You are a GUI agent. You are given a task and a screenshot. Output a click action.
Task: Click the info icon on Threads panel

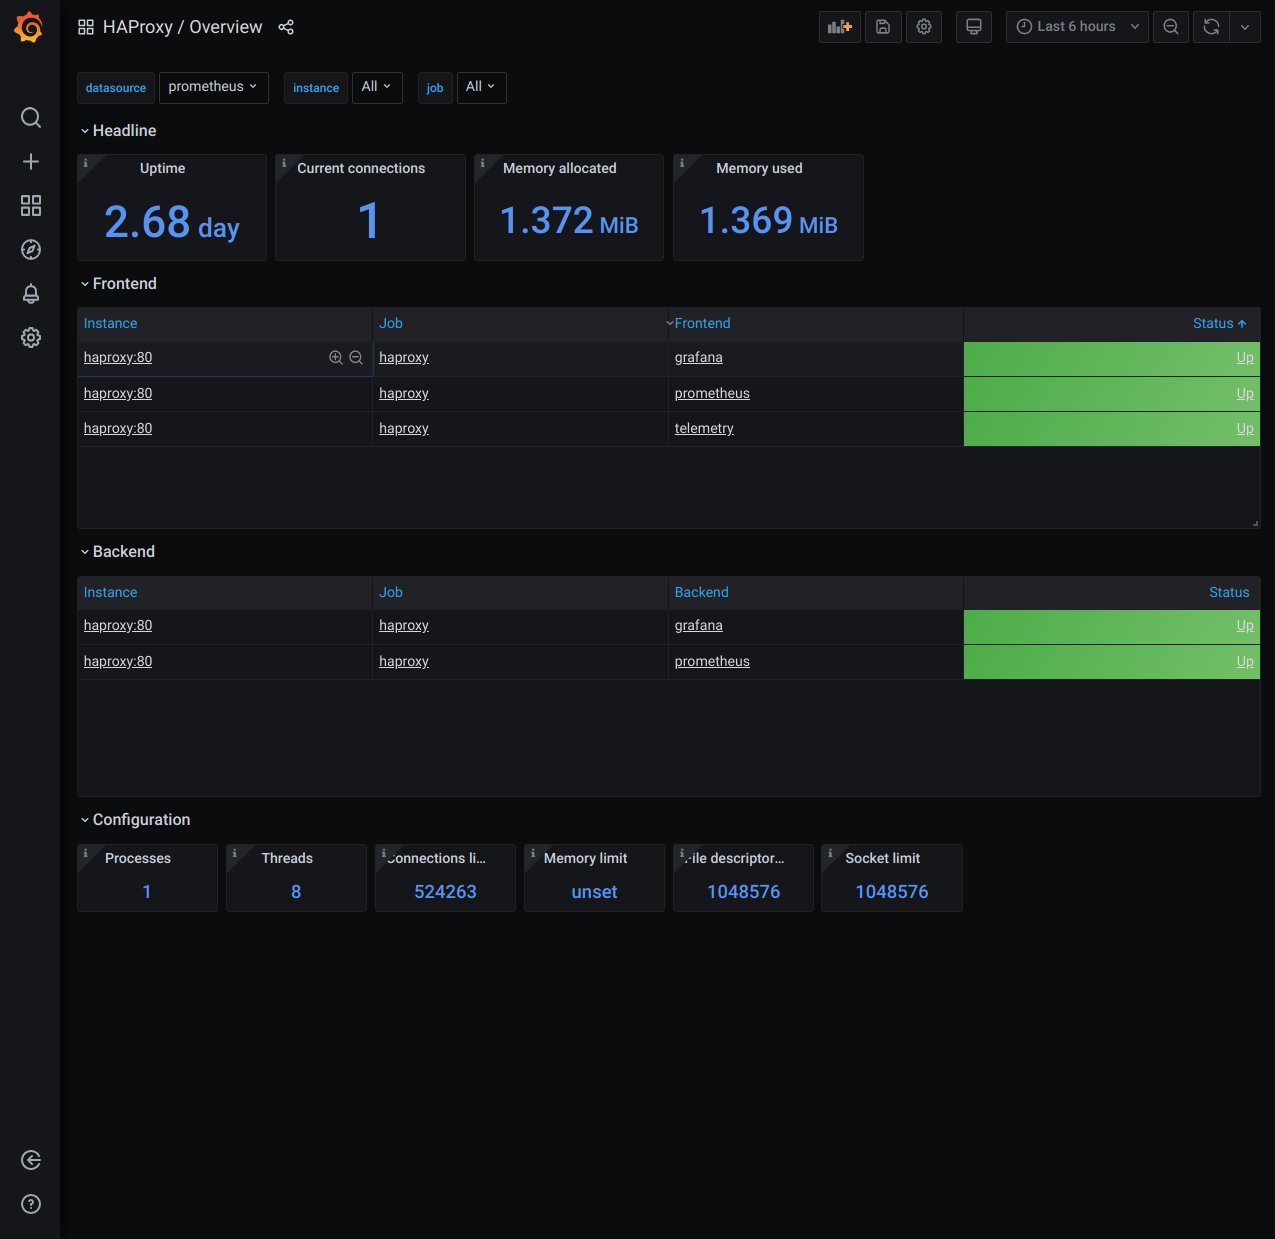pyautogui.click(x=234, y=853)
